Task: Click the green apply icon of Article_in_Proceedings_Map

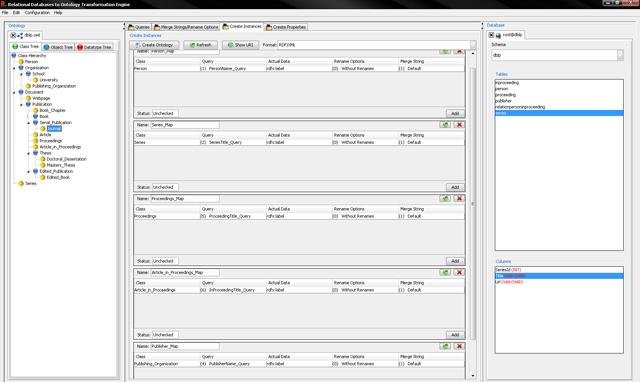Action: (x=445, y=272)
